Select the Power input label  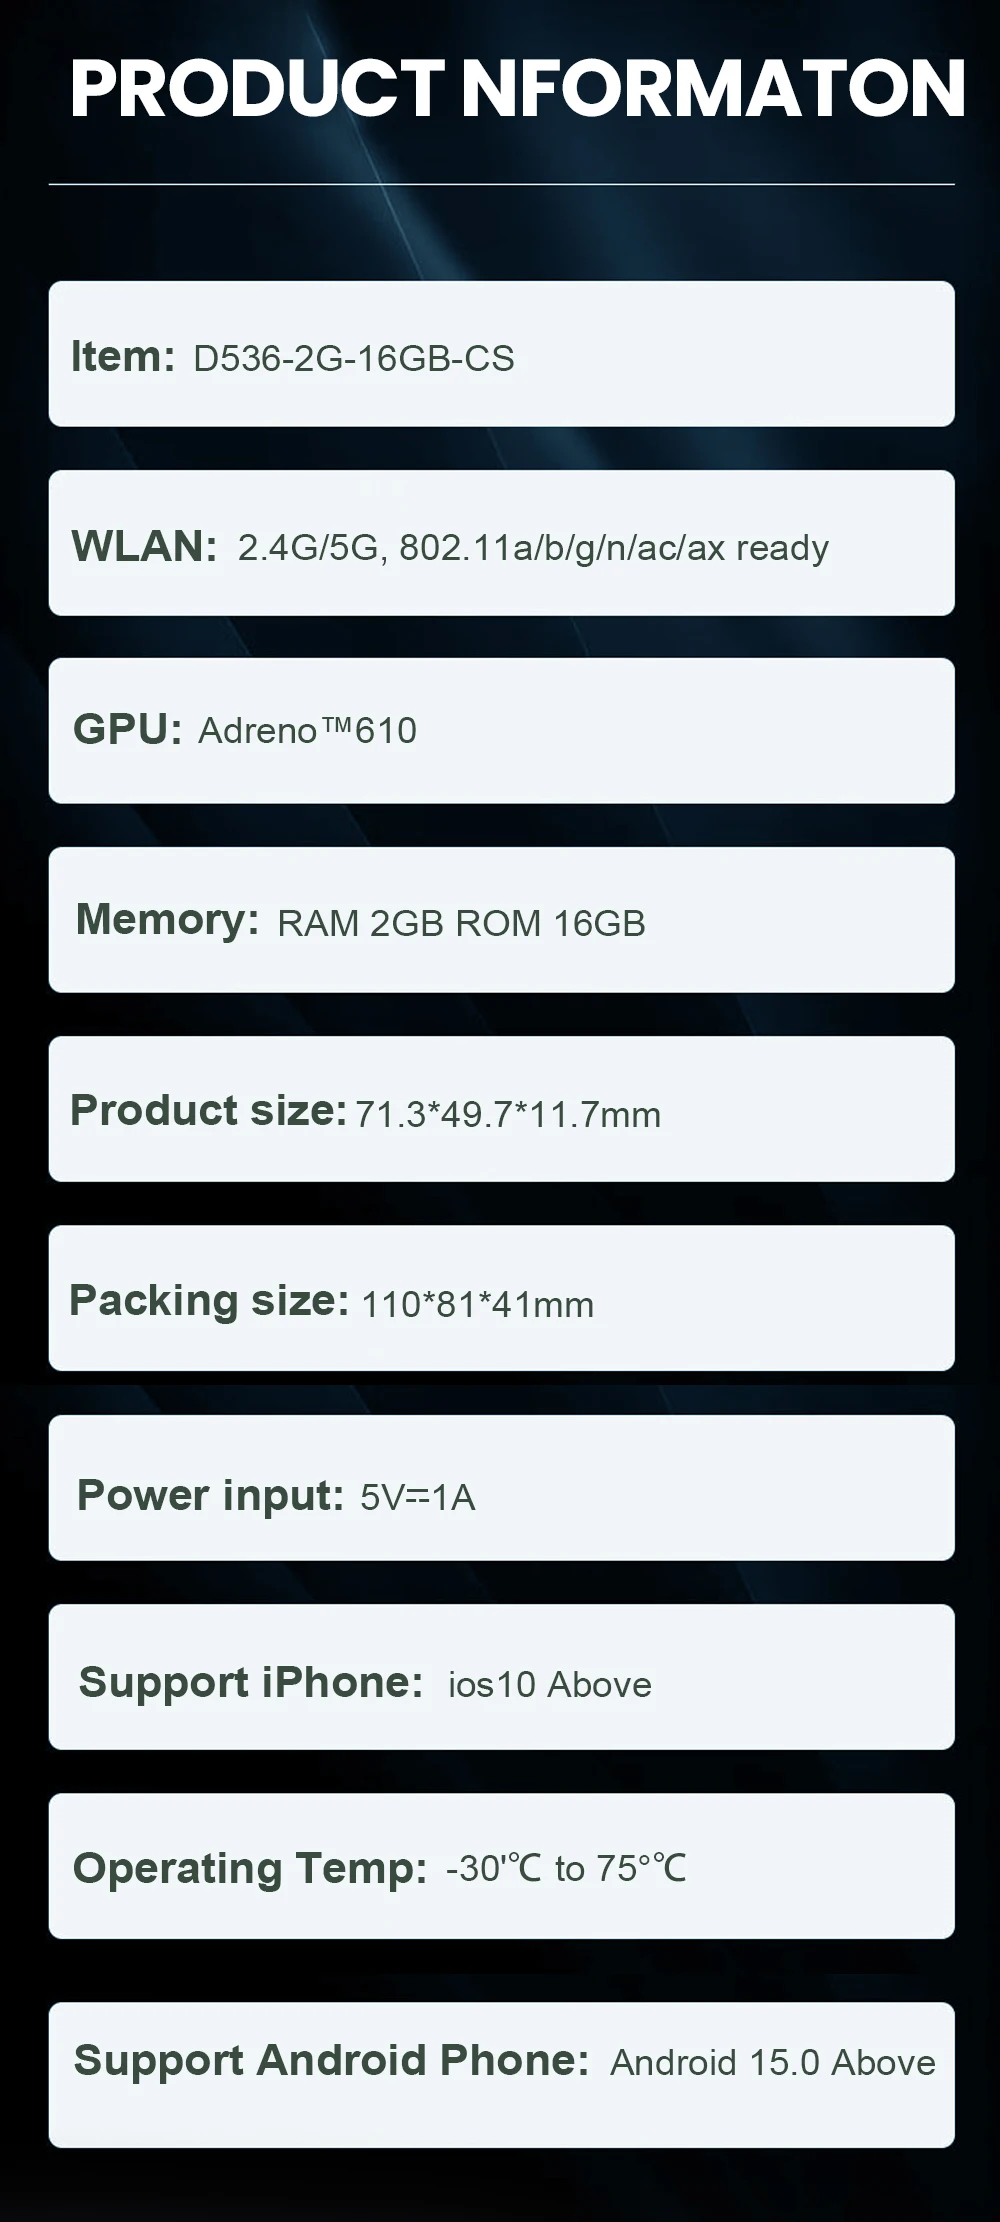pyautogui.click(x=211, y=1496)
